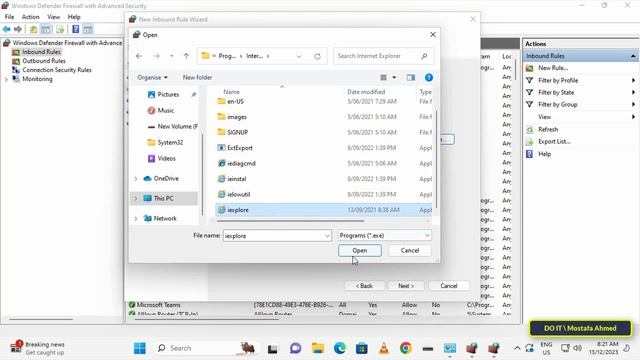
Task: Click the blue Help toolbar icon in the Firewall window
Action: click(76, 29)
